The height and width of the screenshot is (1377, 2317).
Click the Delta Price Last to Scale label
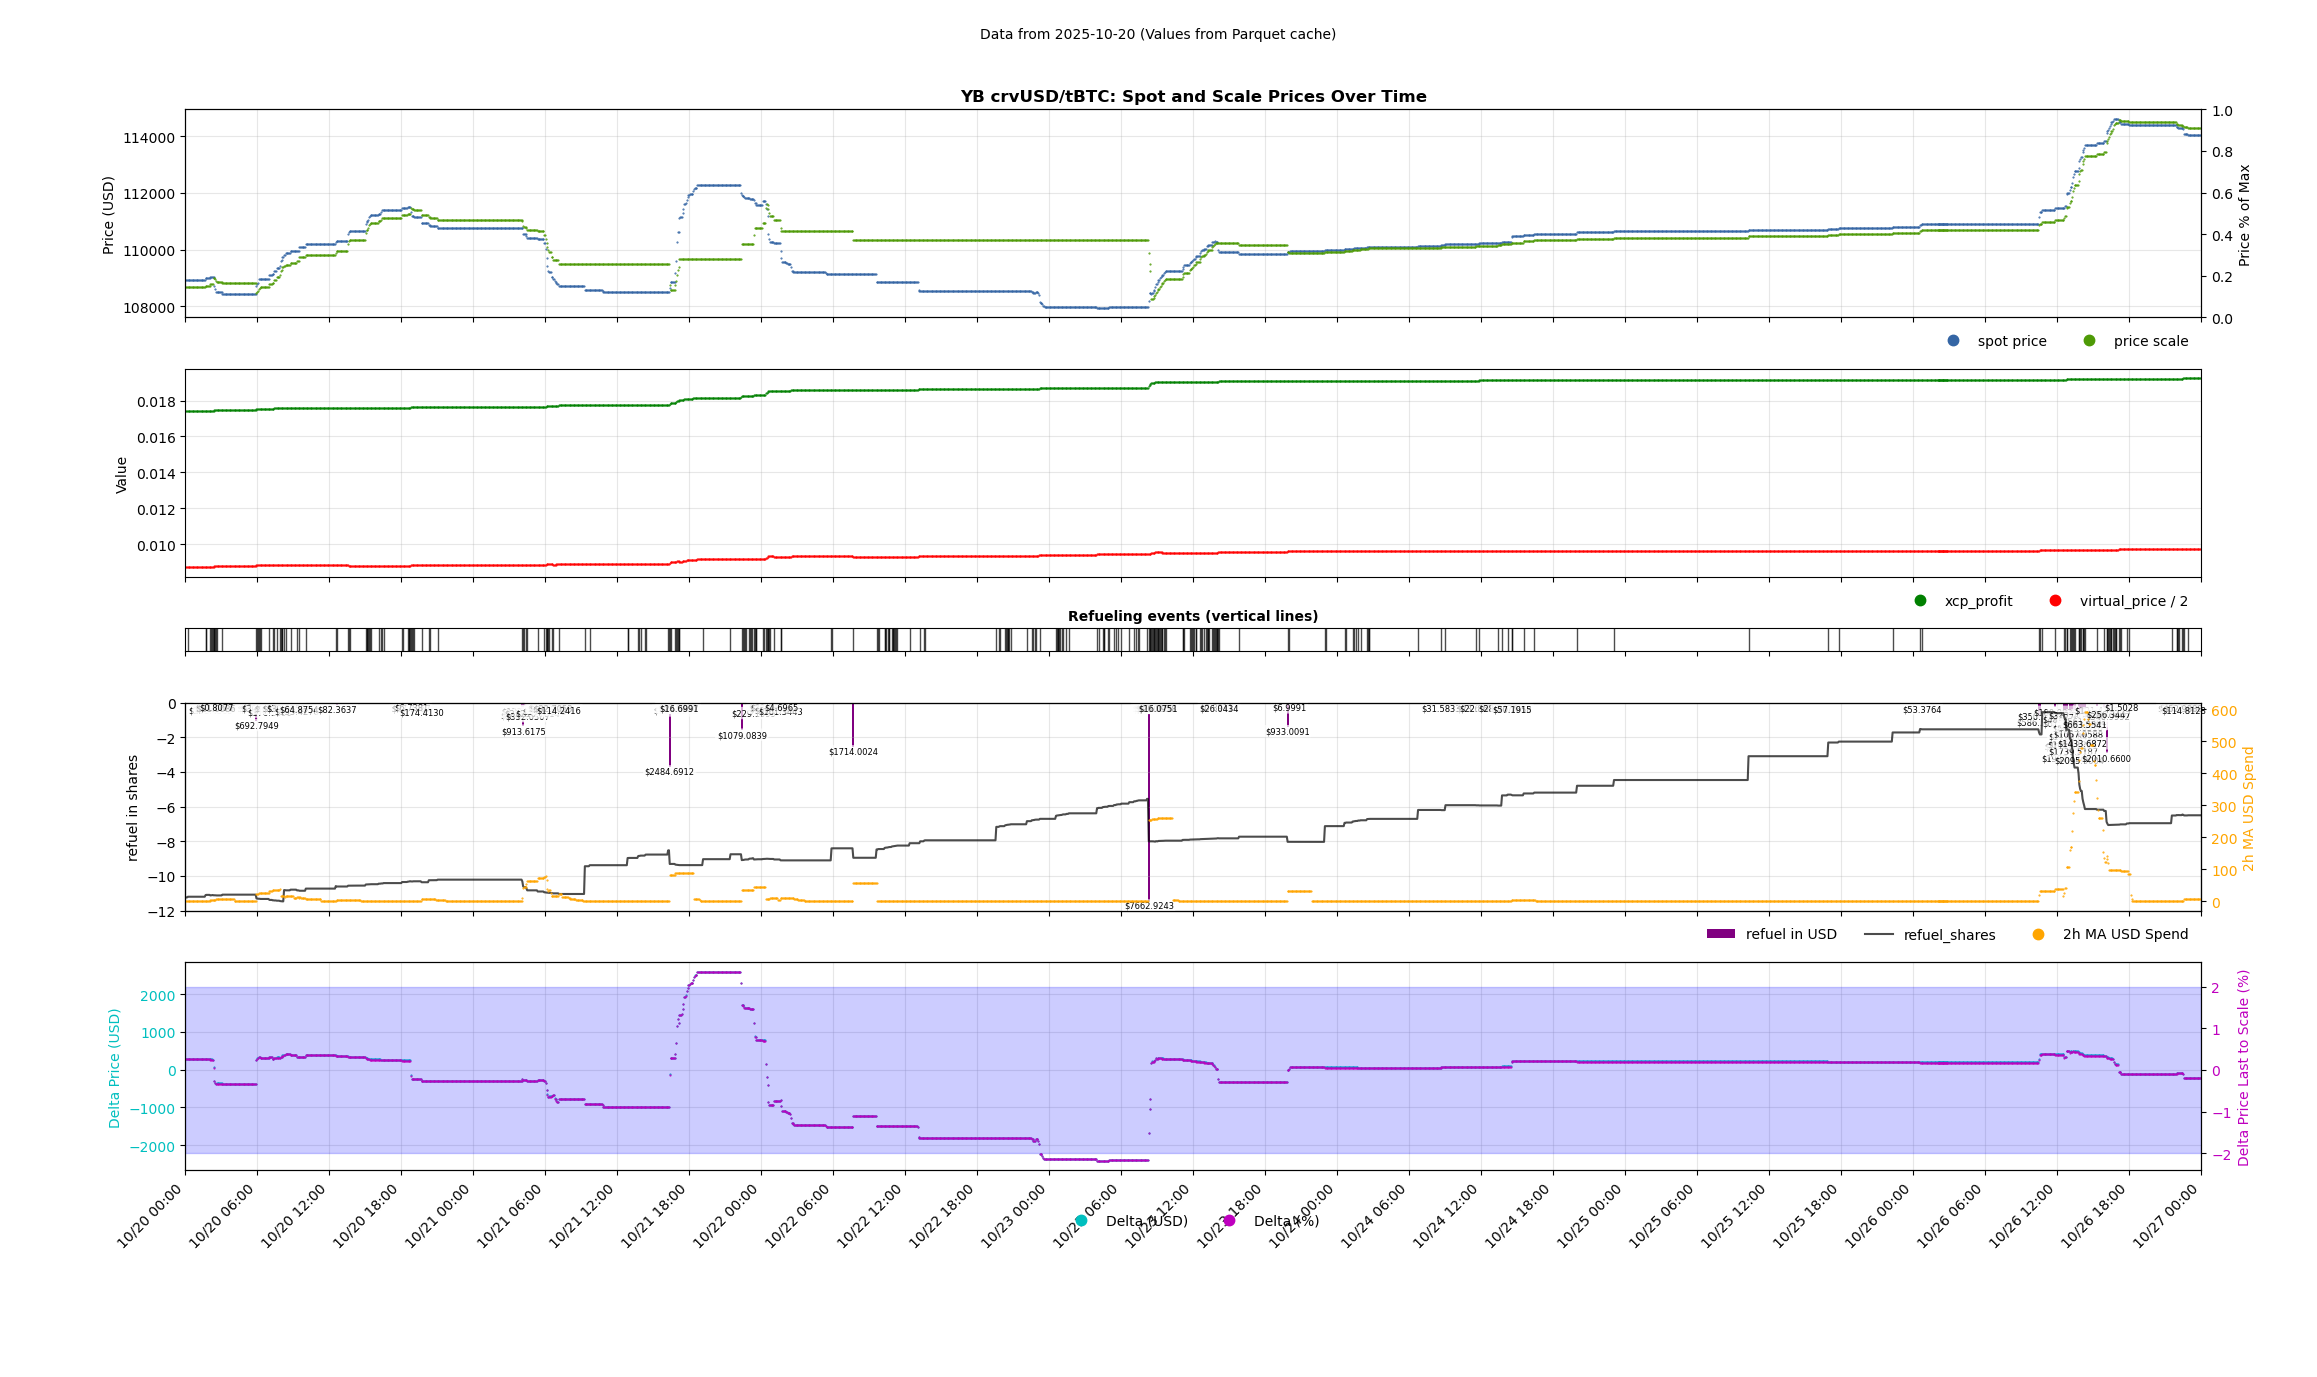[2243, 1067]
